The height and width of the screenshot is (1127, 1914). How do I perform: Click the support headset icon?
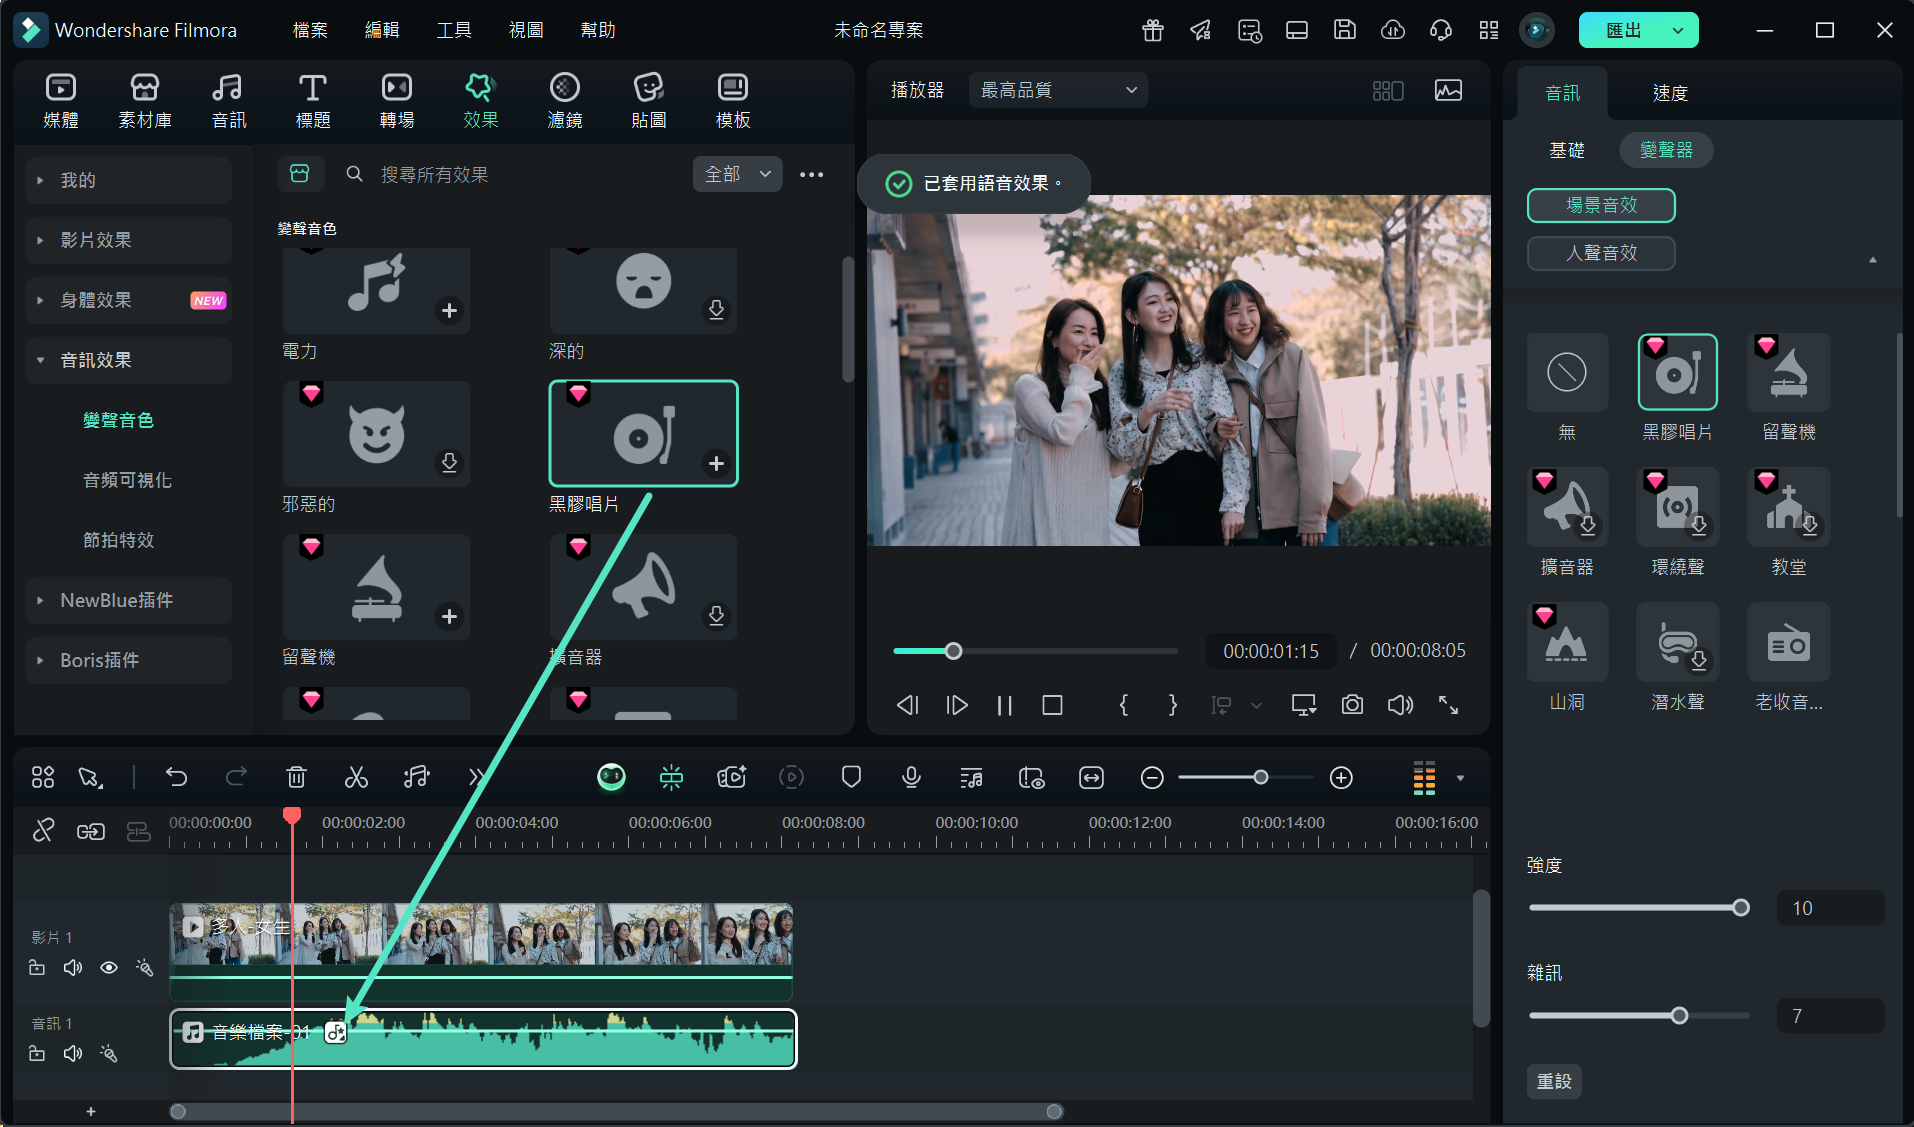click(1441, 30)
